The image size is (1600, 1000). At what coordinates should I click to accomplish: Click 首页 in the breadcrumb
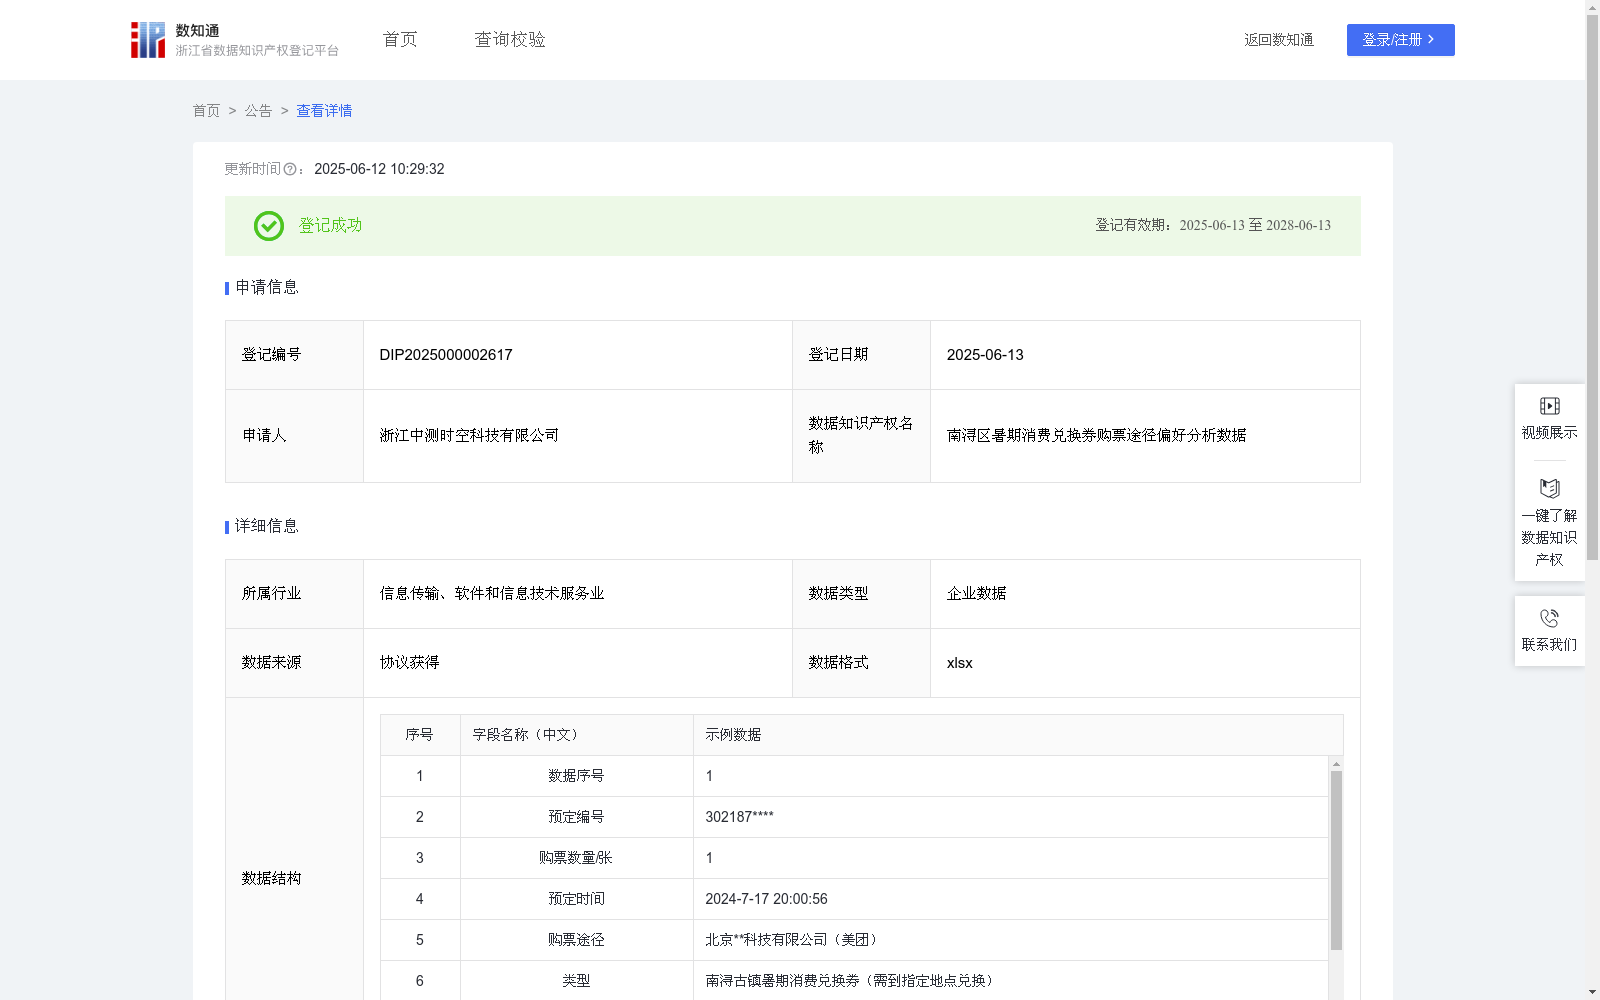206,111
